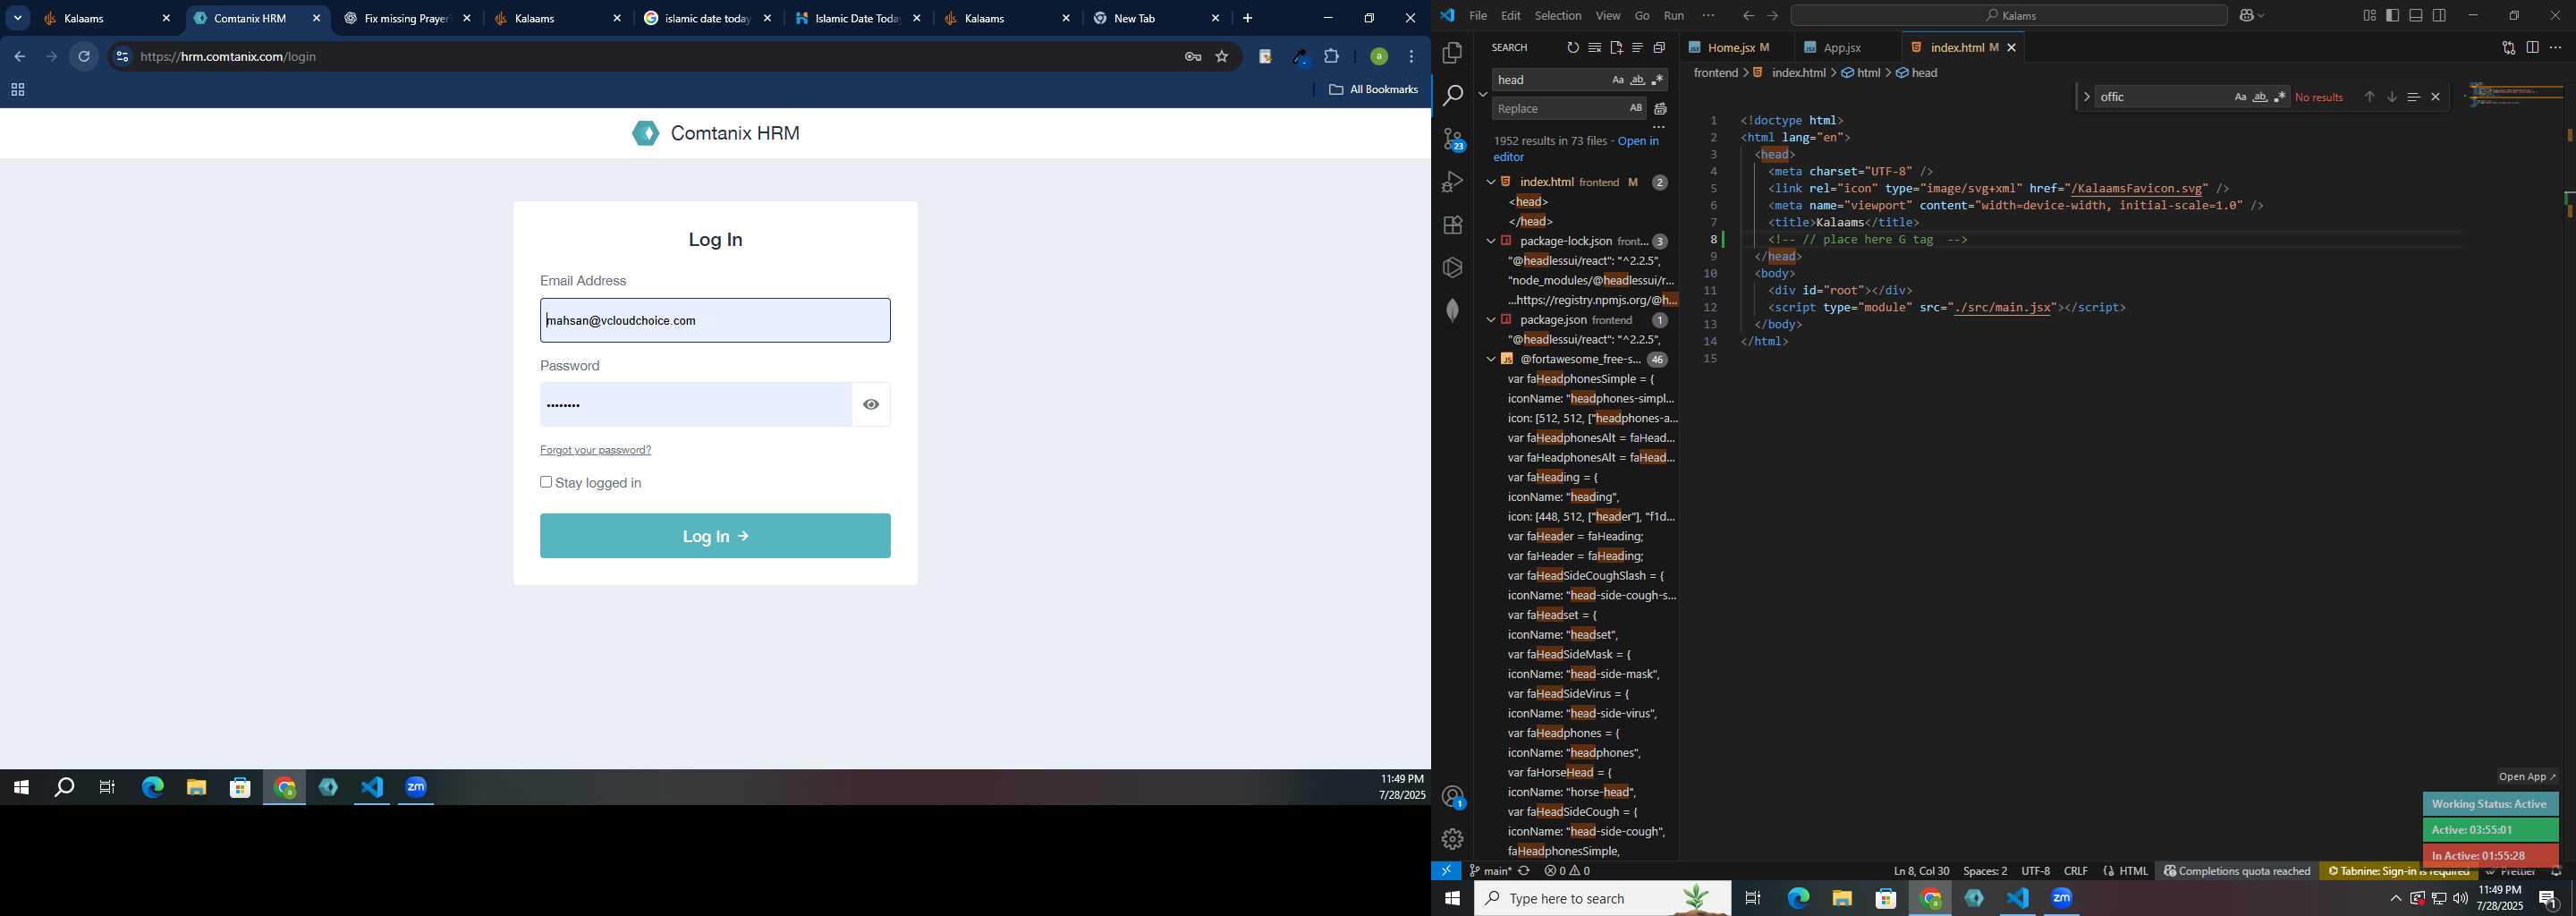This screenshot has height=916, width=2576.
Task: Open the Zoom app in the right taskbar
Action: coord(2062,899)
